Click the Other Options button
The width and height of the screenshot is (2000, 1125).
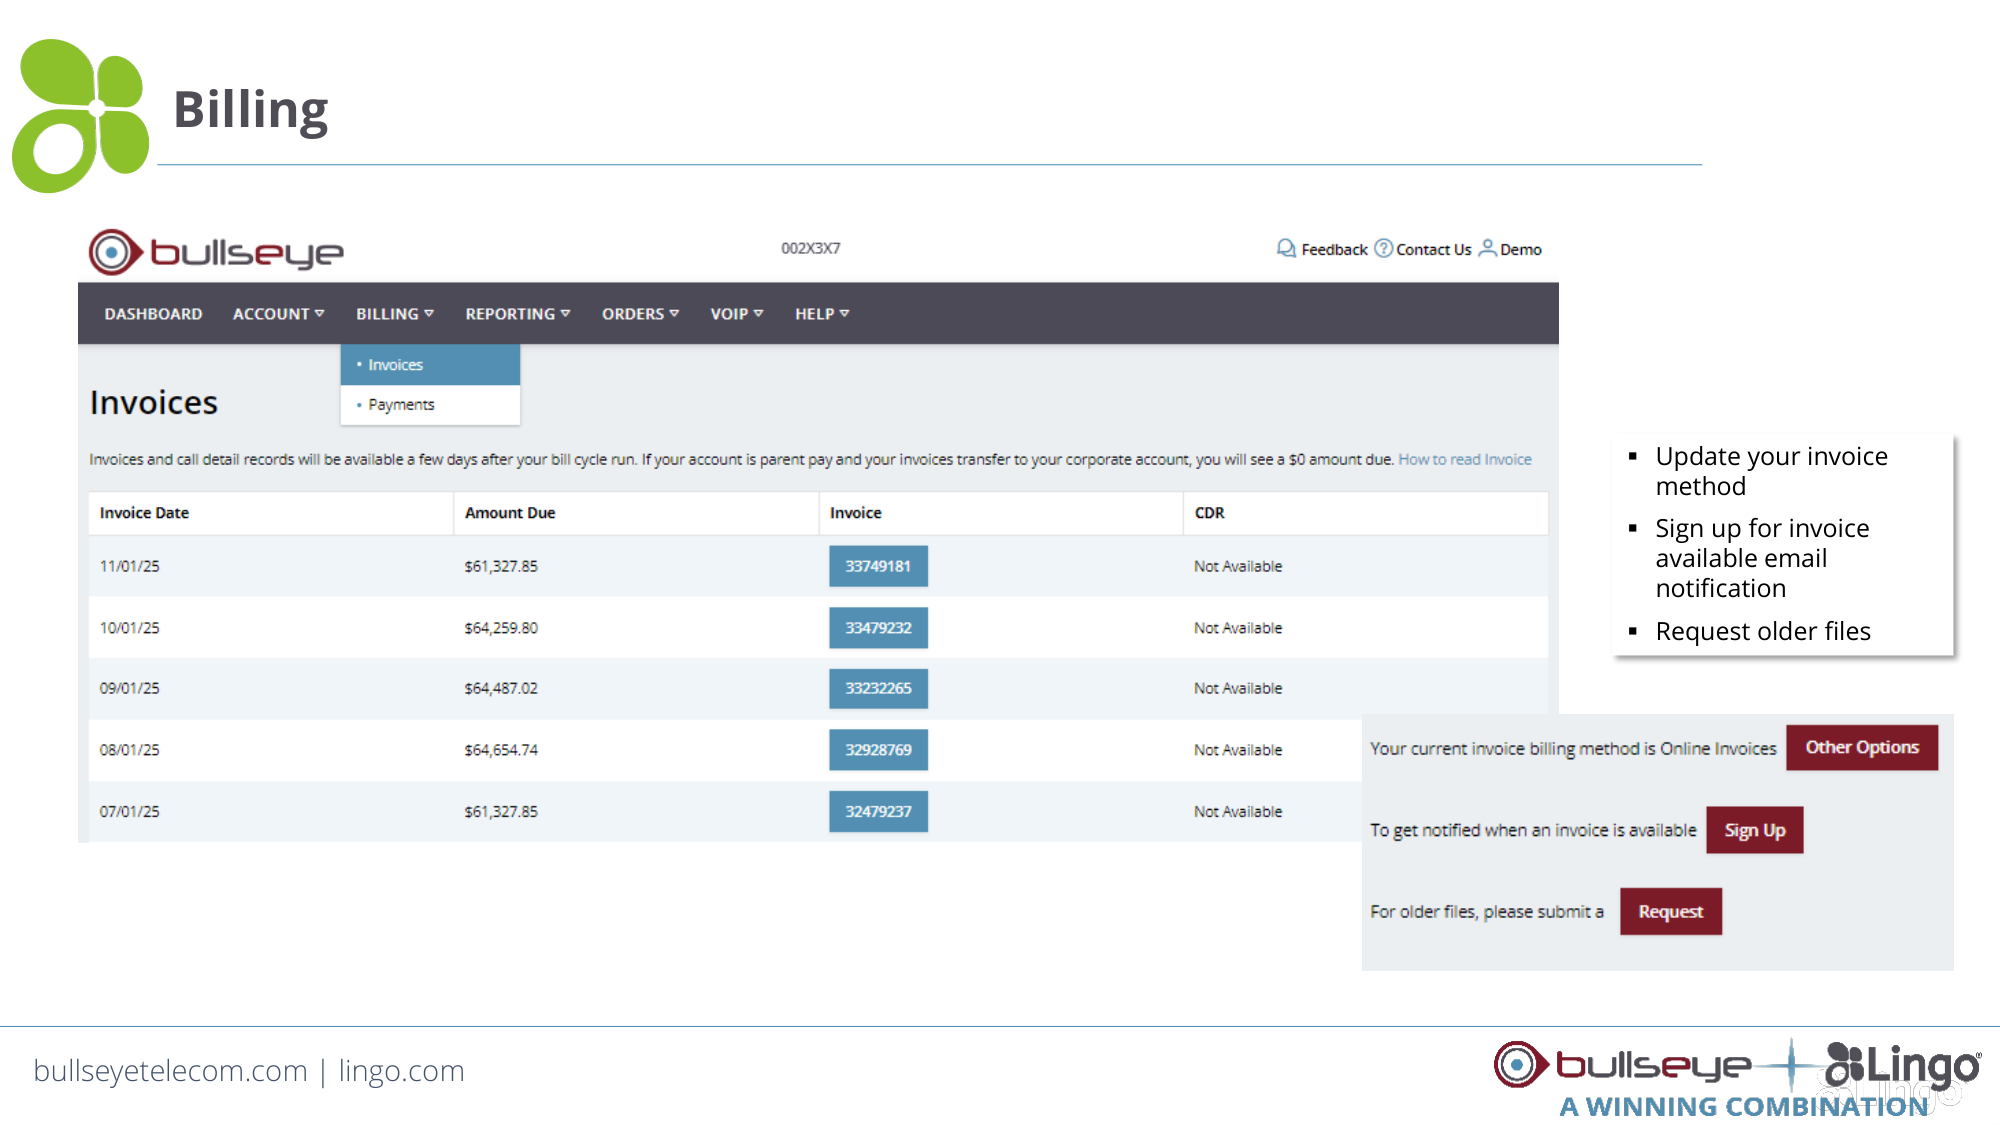pyautogui.click(x=1862, y=748)
